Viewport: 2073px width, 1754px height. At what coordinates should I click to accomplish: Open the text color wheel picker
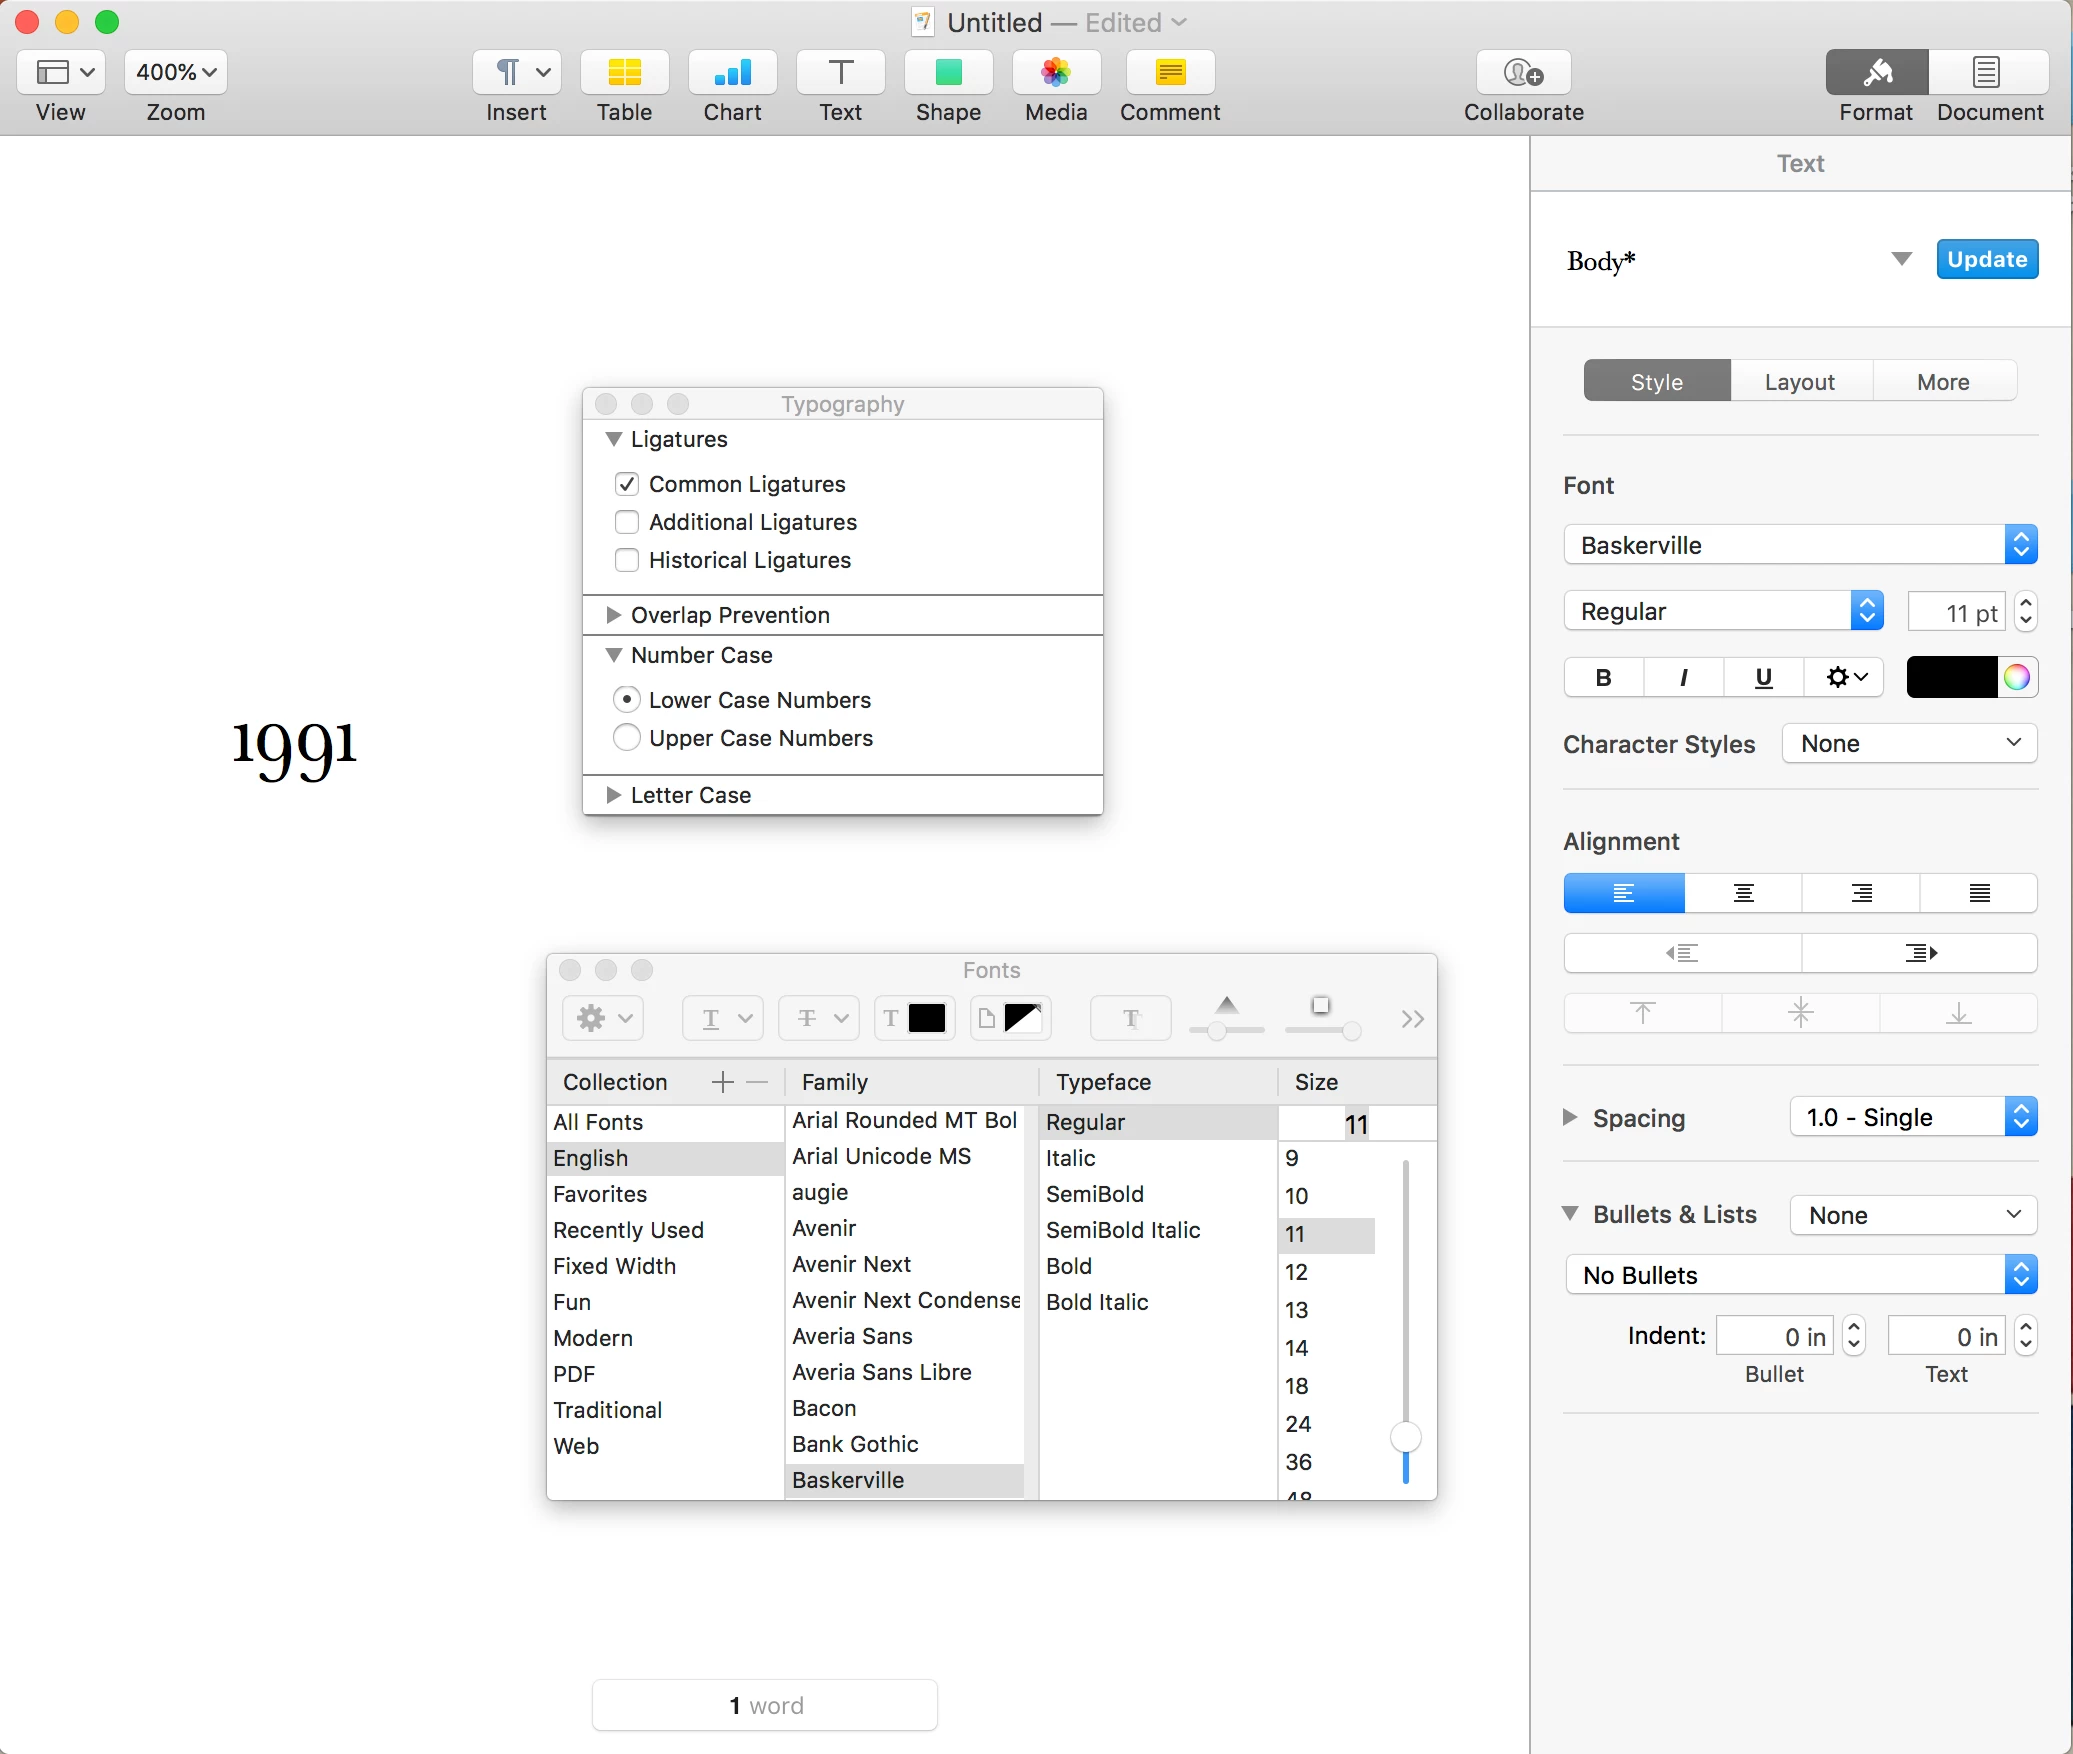(x=2017, y=678)
